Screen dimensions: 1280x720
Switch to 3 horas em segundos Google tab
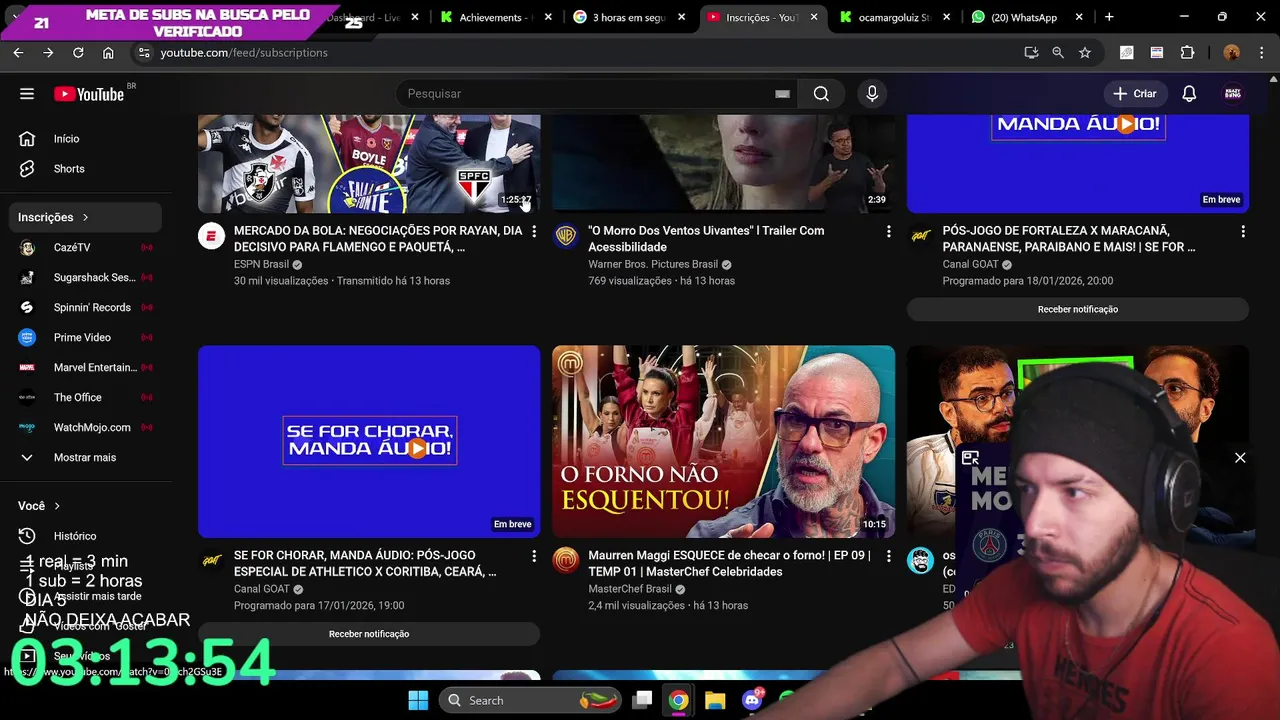pyautogui.click(x=630, y=18)
